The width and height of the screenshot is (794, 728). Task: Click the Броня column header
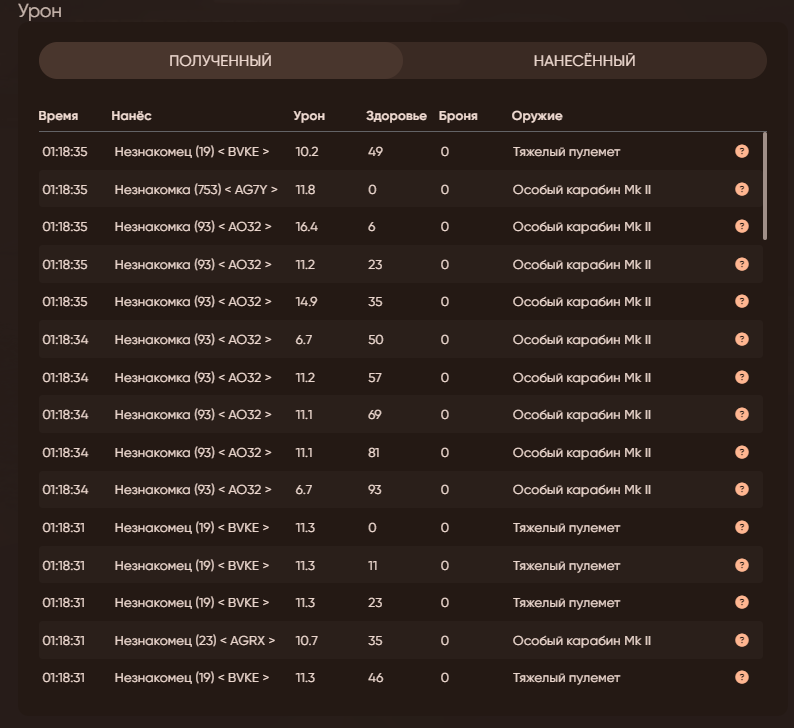[x=458, y=116]
